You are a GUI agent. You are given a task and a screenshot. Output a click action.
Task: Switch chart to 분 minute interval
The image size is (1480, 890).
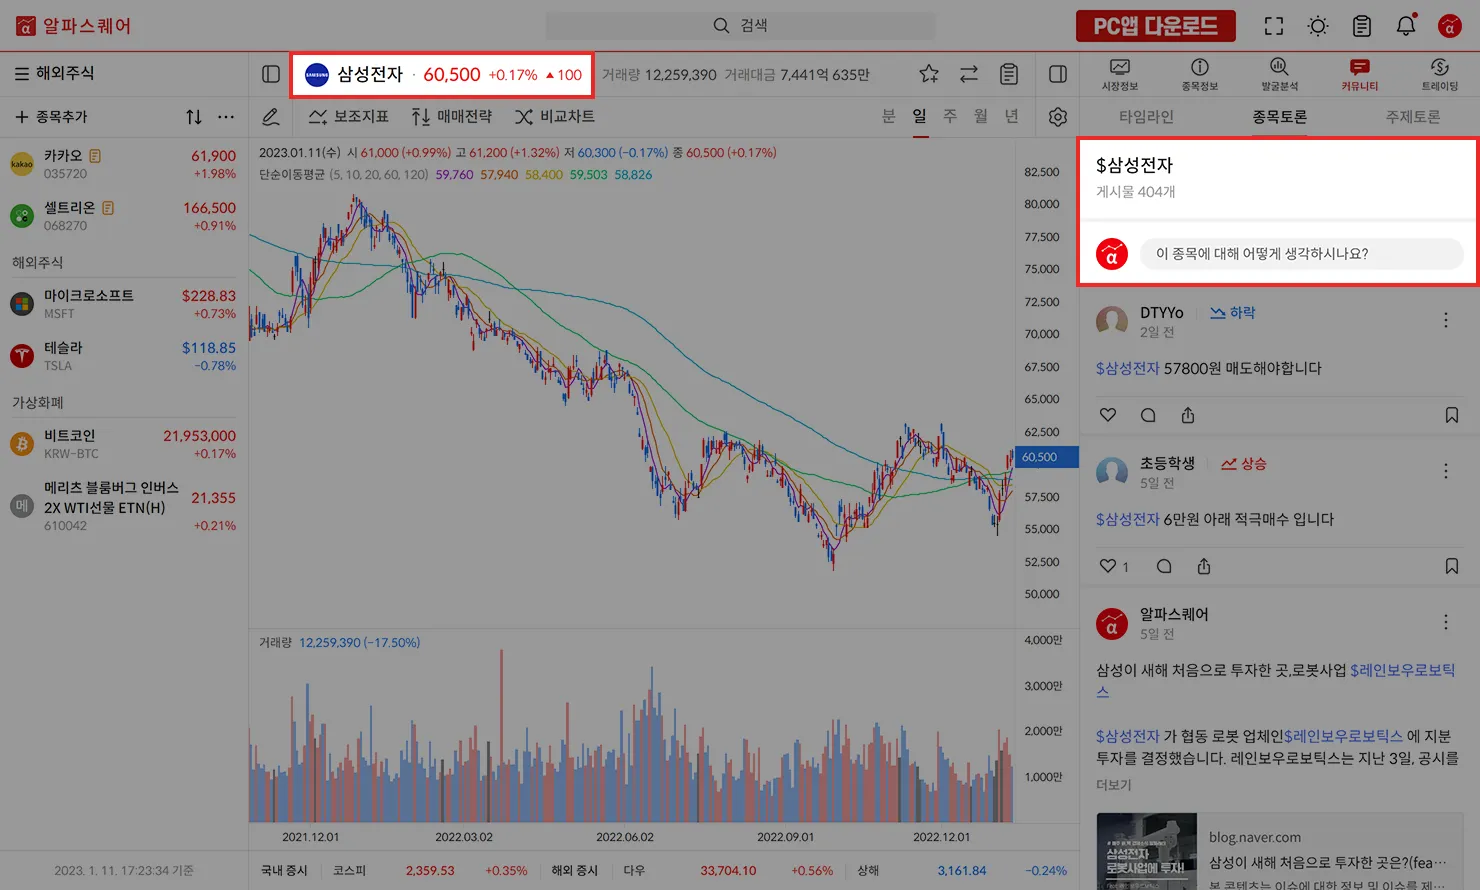click(x=889, y=117)
